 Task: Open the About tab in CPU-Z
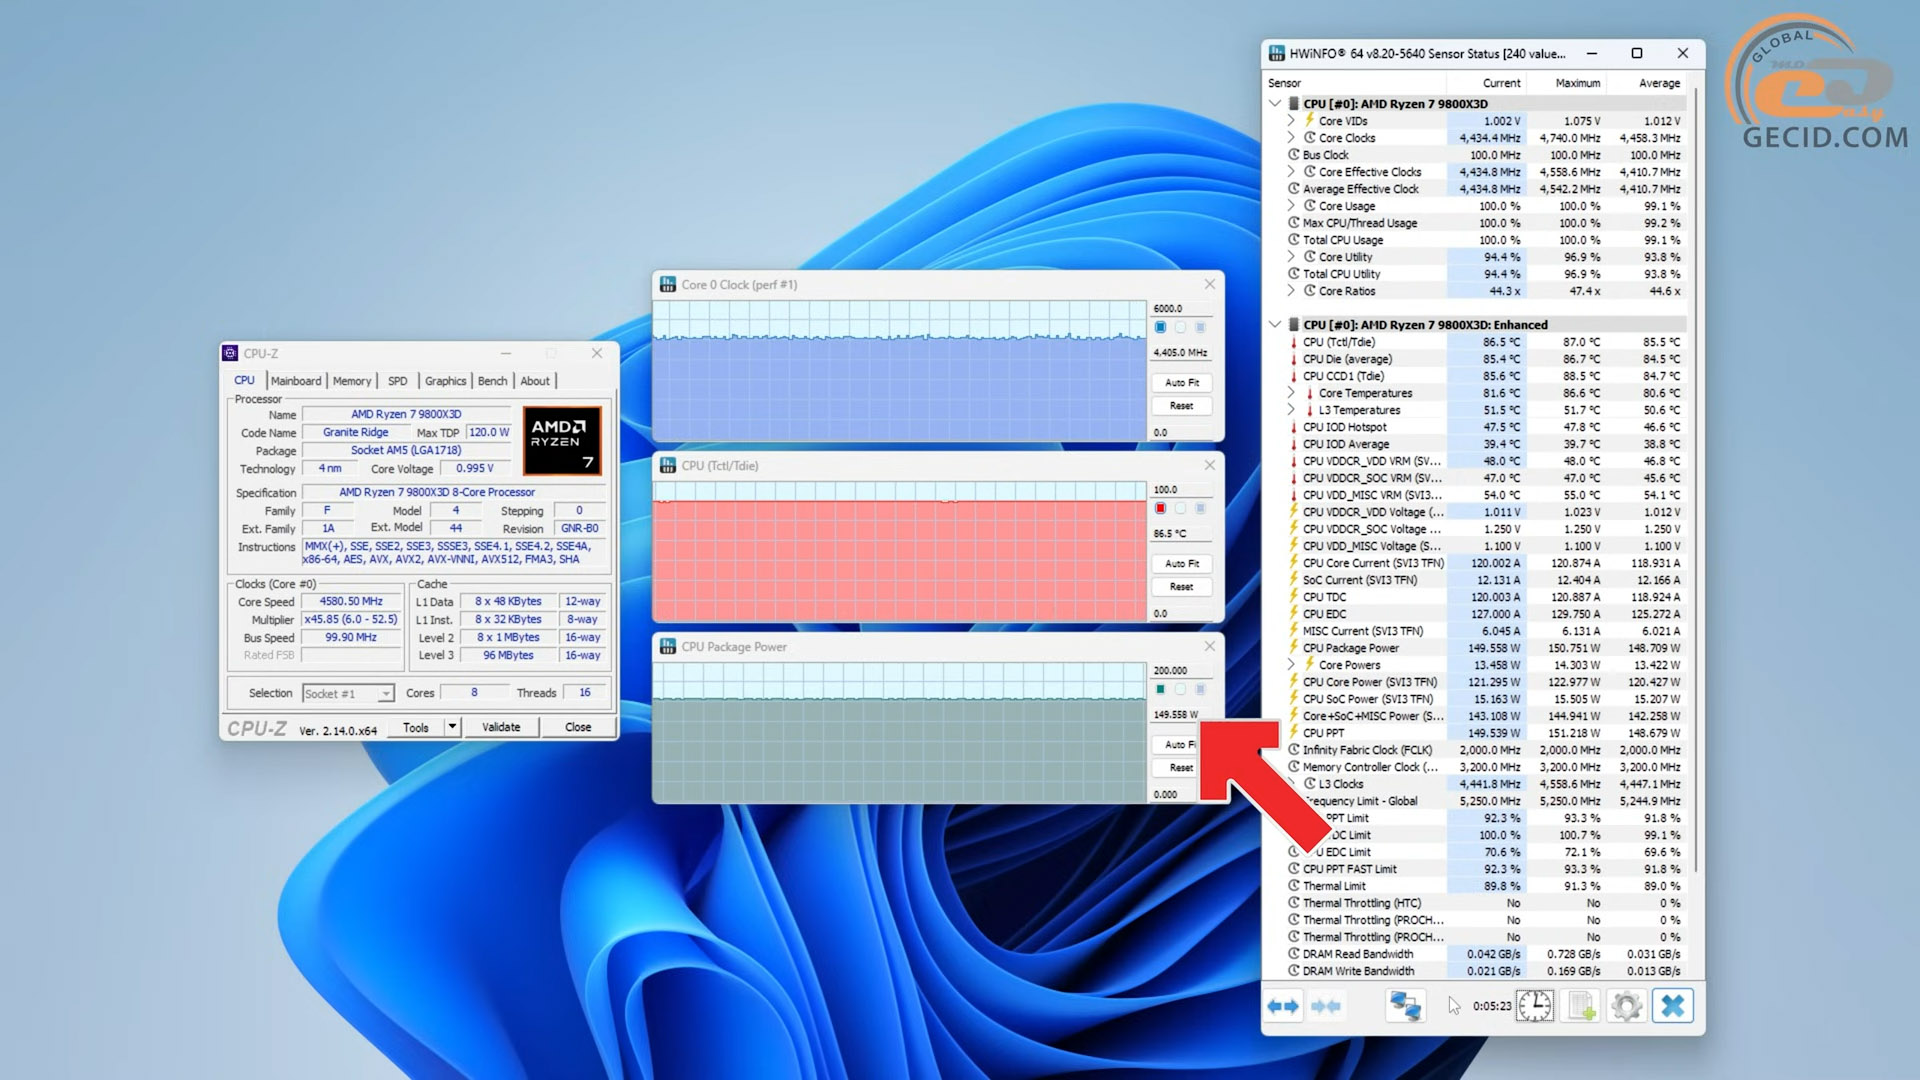point(535,381)
